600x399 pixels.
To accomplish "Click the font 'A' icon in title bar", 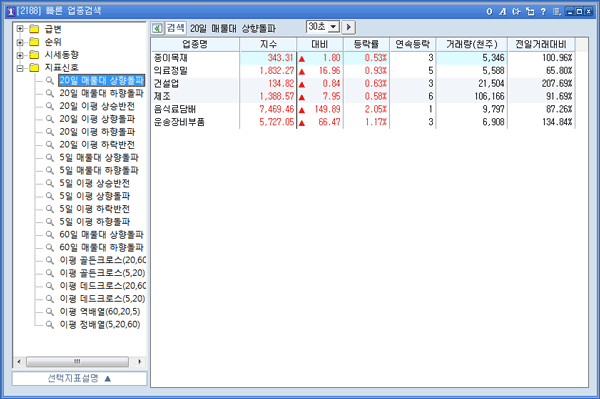I will click(502, 11).
